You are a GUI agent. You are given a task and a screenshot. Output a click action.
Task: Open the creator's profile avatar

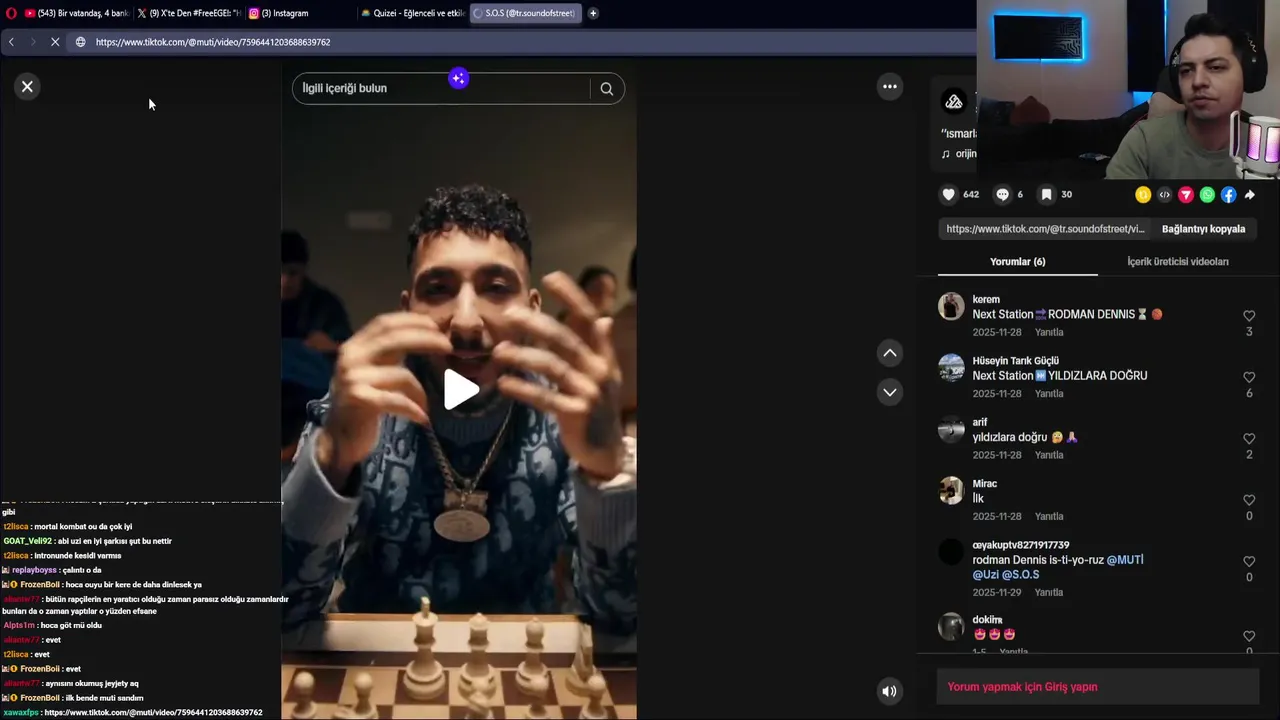[x=954, y=101]
